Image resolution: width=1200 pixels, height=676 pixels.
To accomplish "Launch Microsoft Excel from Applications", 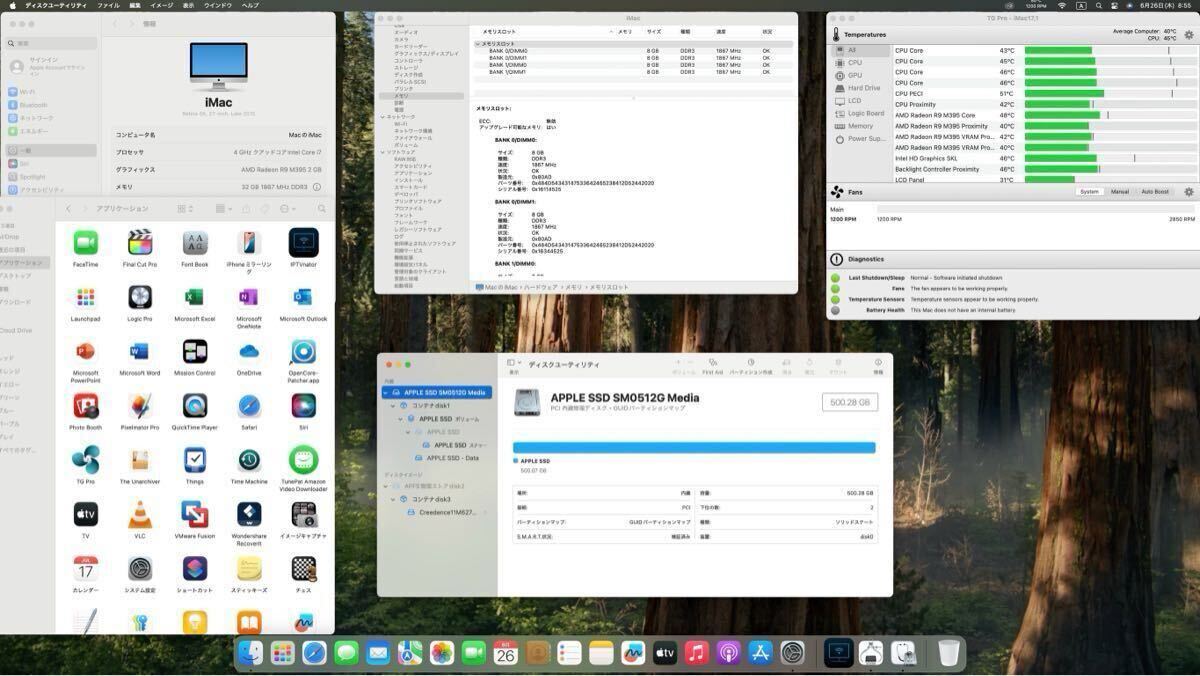I will click(x=195, y=297).
